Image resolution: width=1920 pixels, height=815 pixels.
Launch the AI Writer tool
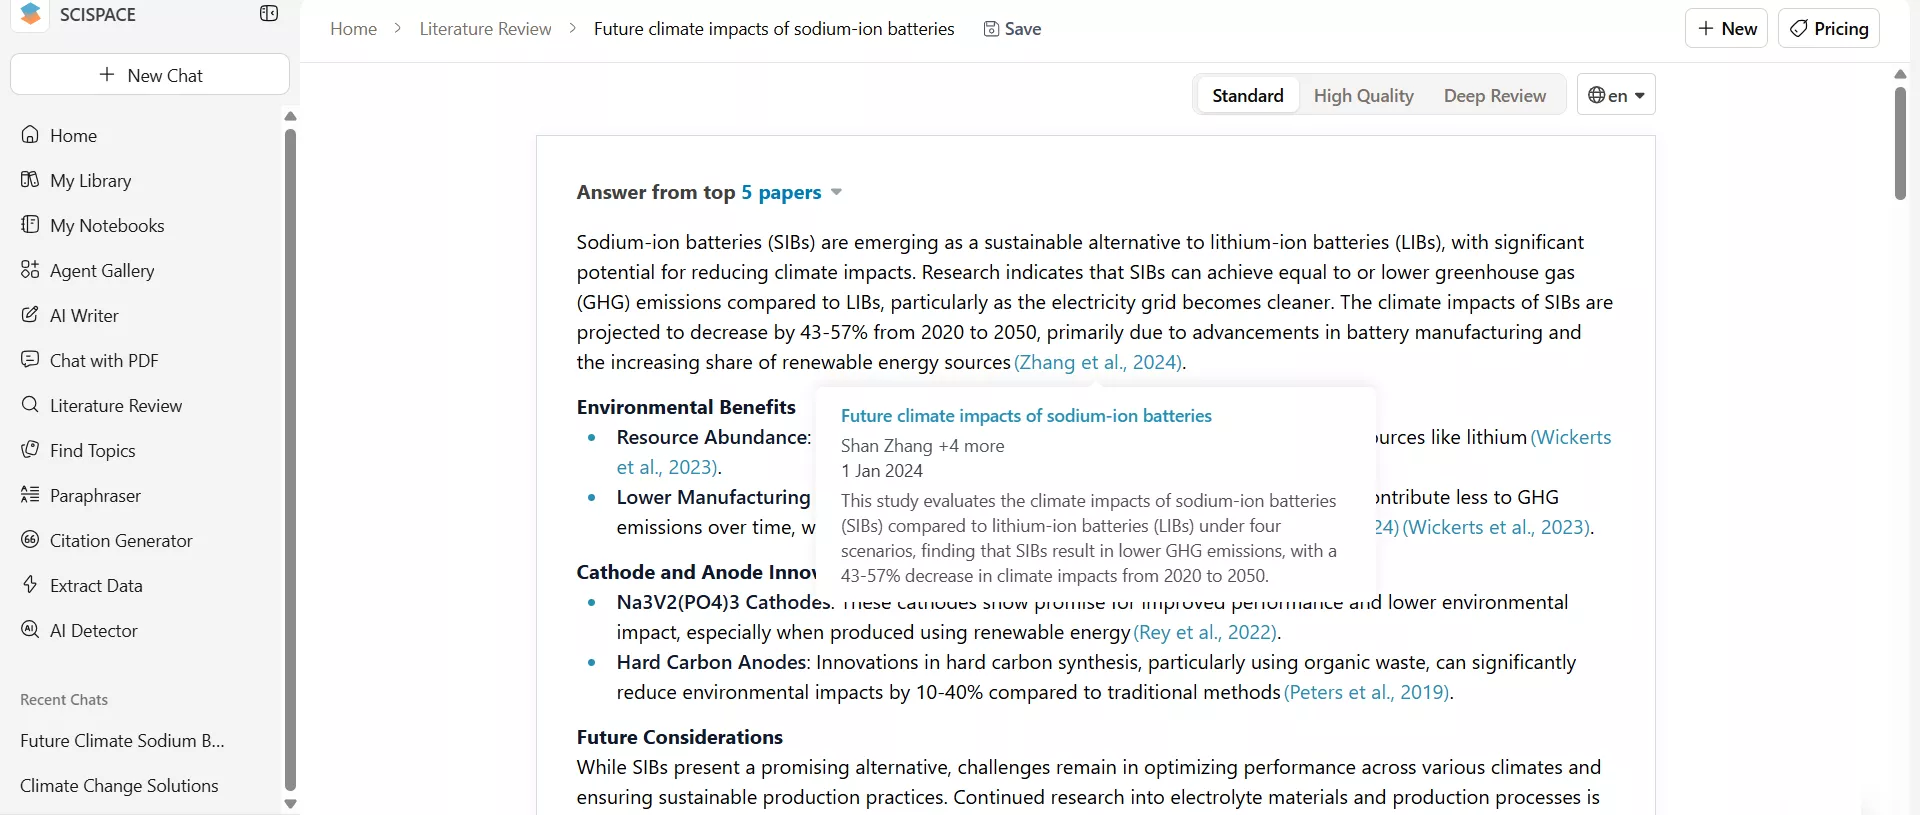pos(85,315)
